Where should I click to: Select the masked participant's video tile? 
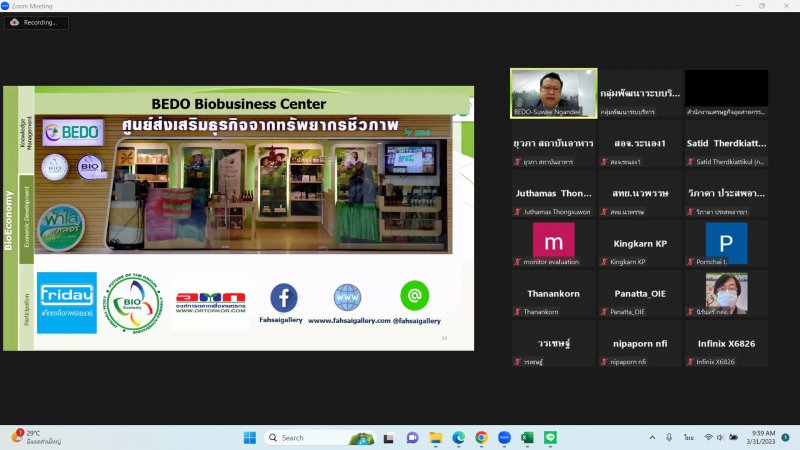pos(727,293)
